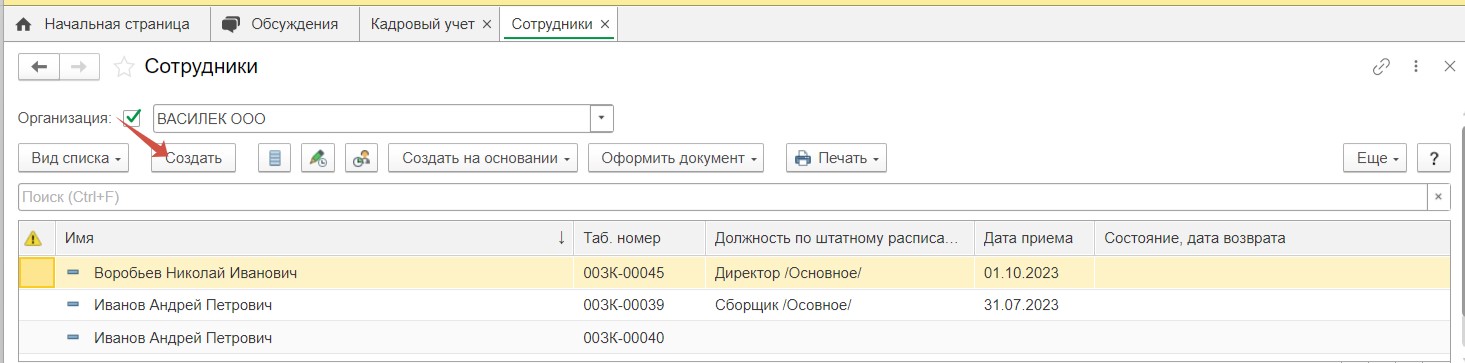Click the Поиск search field
The image size is (1465, 363).
pyautogui.click(x=722, y=197)
